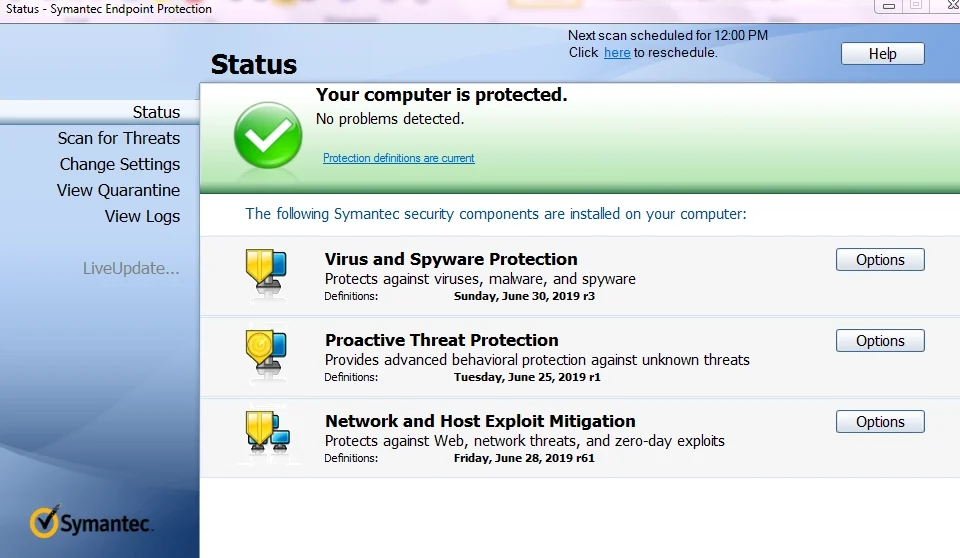This screenshot has width=960, height=558.
Task: Open View Logs from sidebar
Action: (142, 216)
